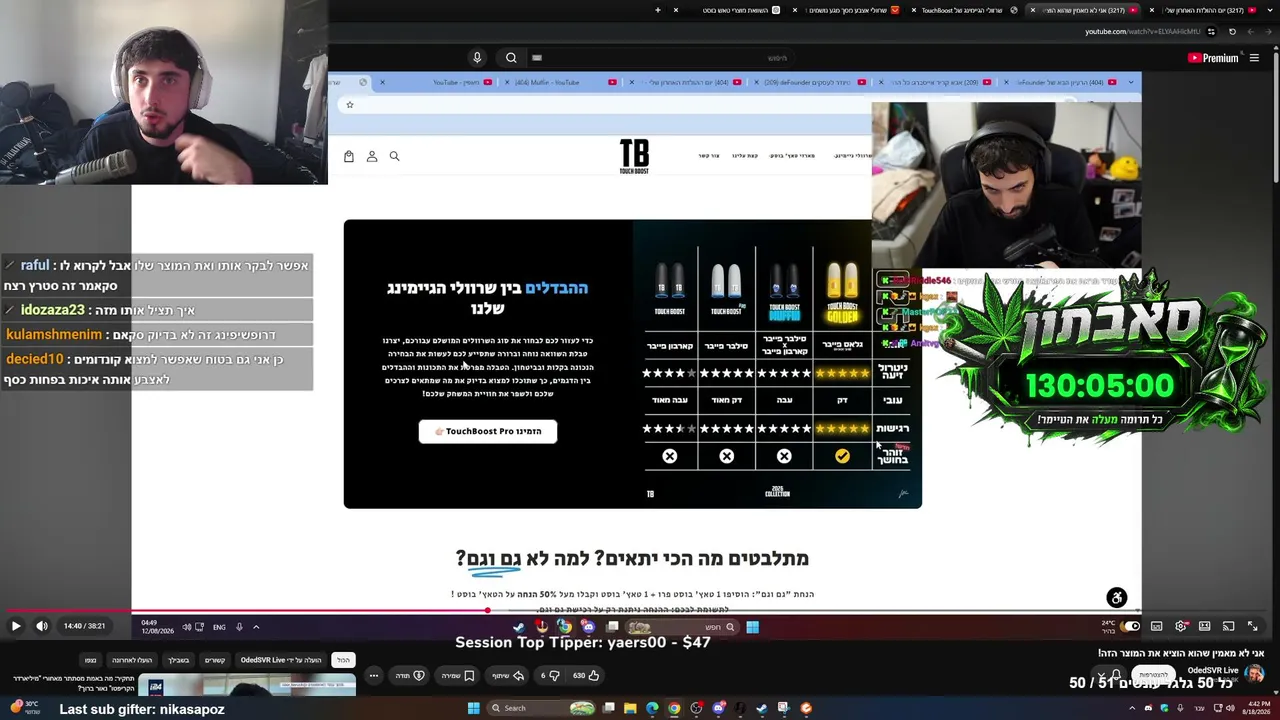Image resolution: width=1280 pixels, height=720 pixels.
Task: Save the video with the bookmark button
Action: click(x=458, y=676)
